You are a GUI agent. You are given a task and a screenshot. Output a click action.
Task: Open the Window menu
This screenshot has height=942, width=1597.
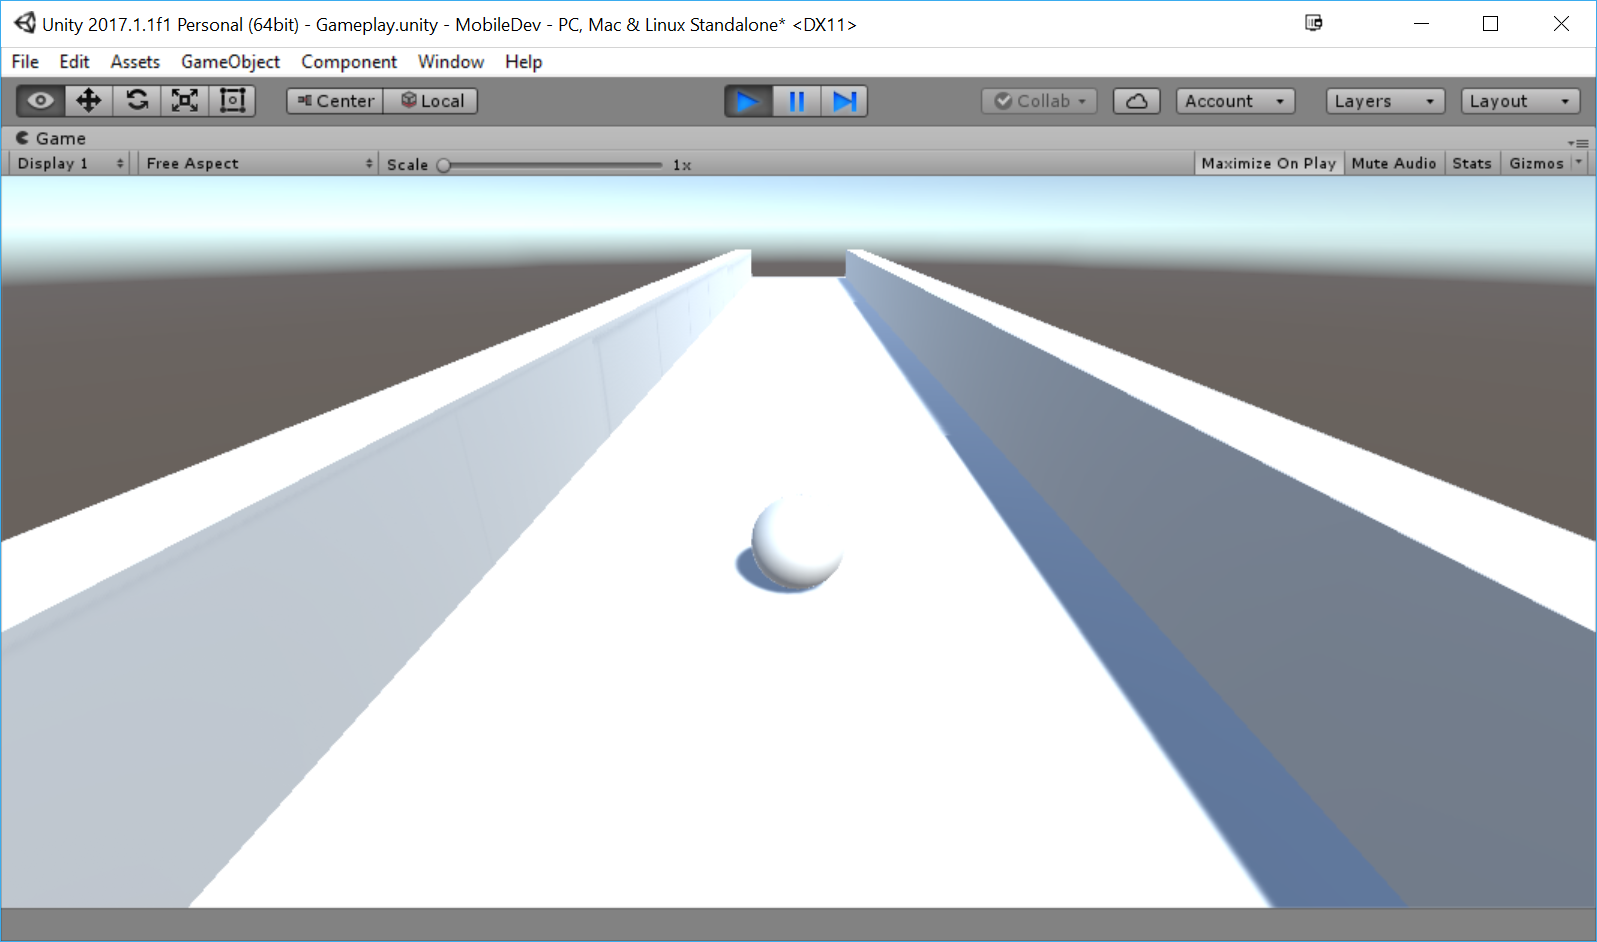click(451, 62)
